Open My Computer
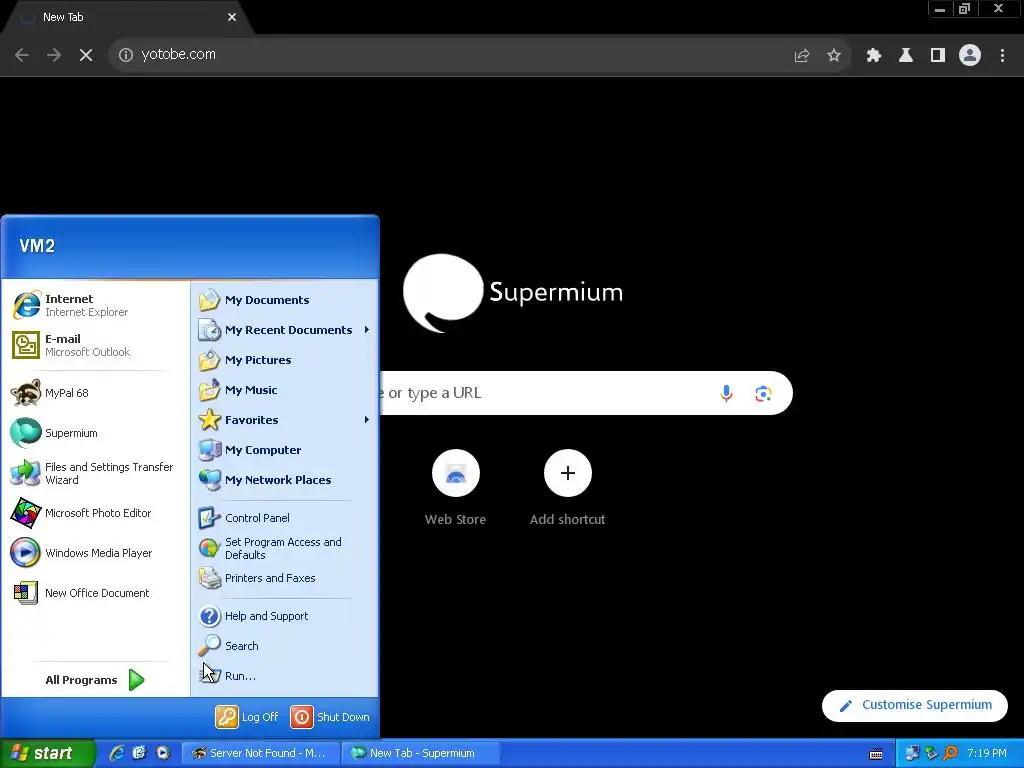 285,451
